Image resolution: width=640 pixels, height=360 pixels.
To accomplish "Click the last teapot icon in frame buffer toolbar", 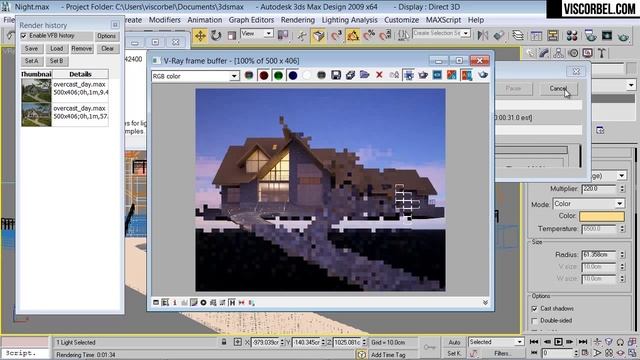I will click(483, 75).
